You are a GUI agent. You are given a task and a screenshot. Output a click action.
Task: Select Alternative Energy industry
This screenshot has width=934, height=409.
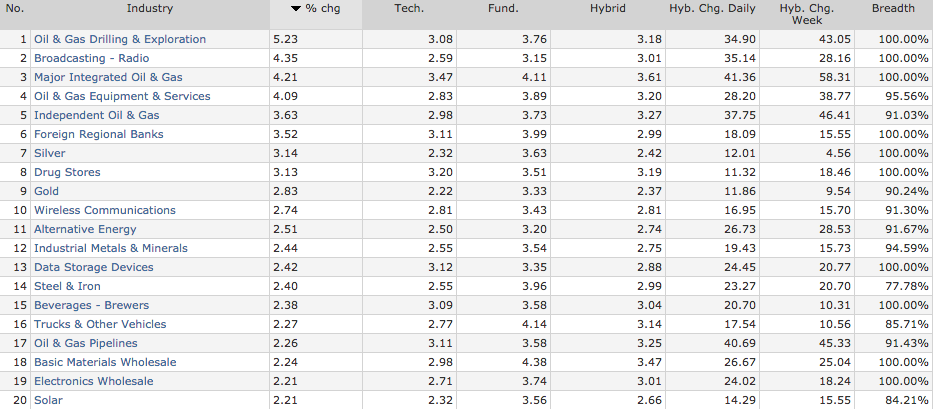tap(85, 229)
